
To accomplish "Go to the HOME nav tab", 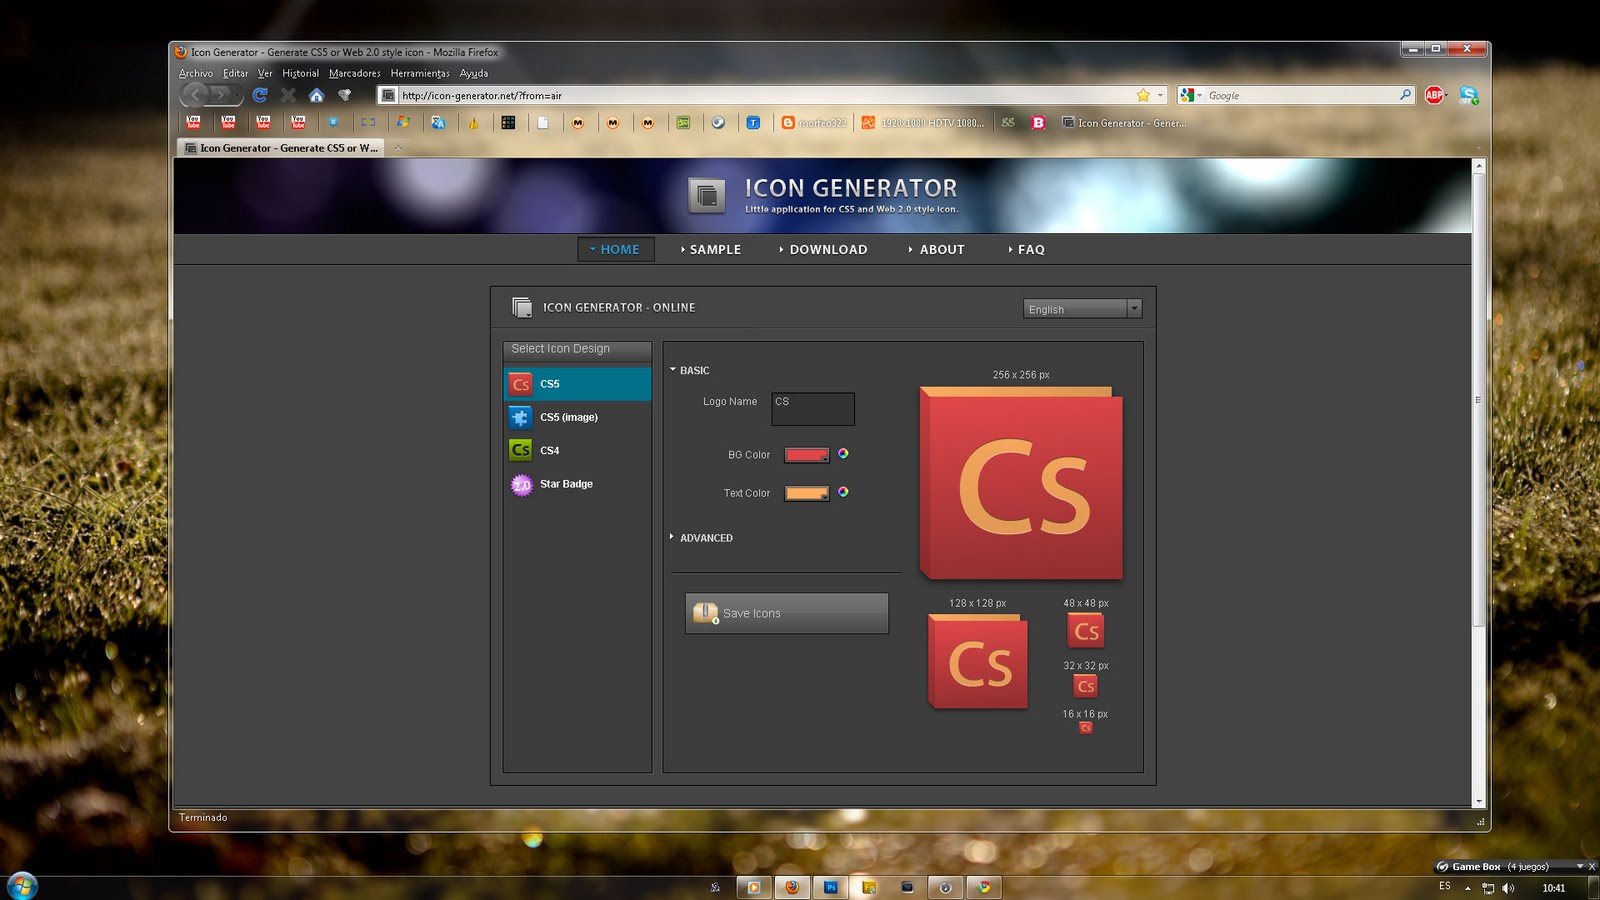I will (x=616, y=249).
